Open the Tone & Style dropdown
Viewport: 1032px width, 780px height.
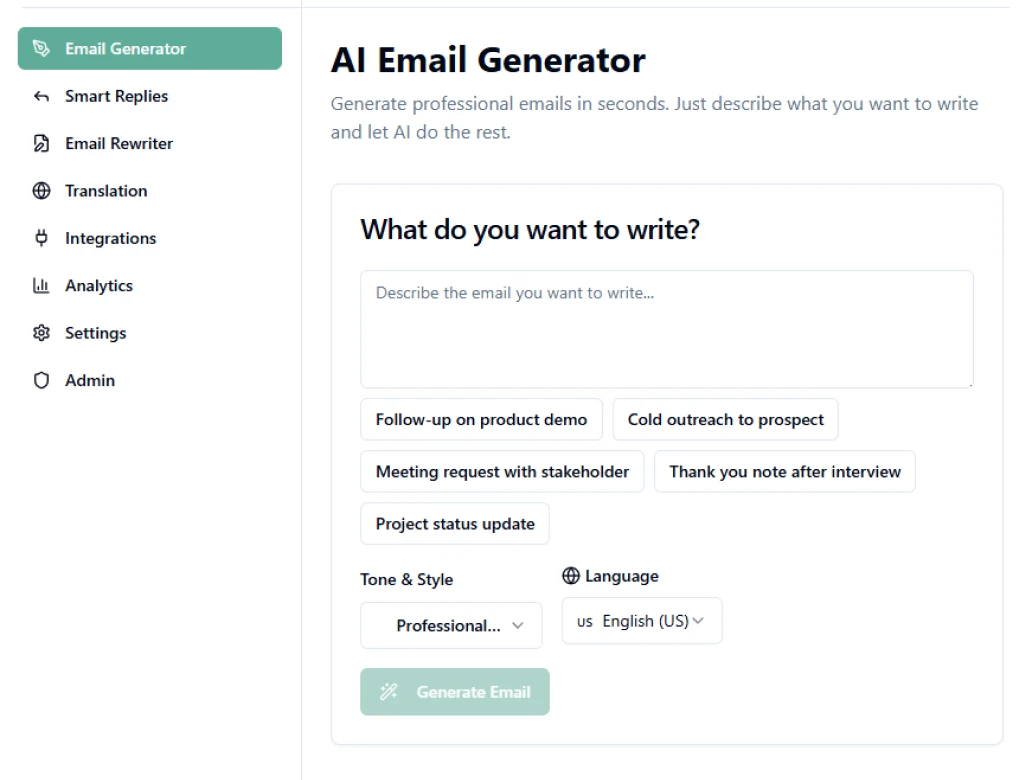450,625
